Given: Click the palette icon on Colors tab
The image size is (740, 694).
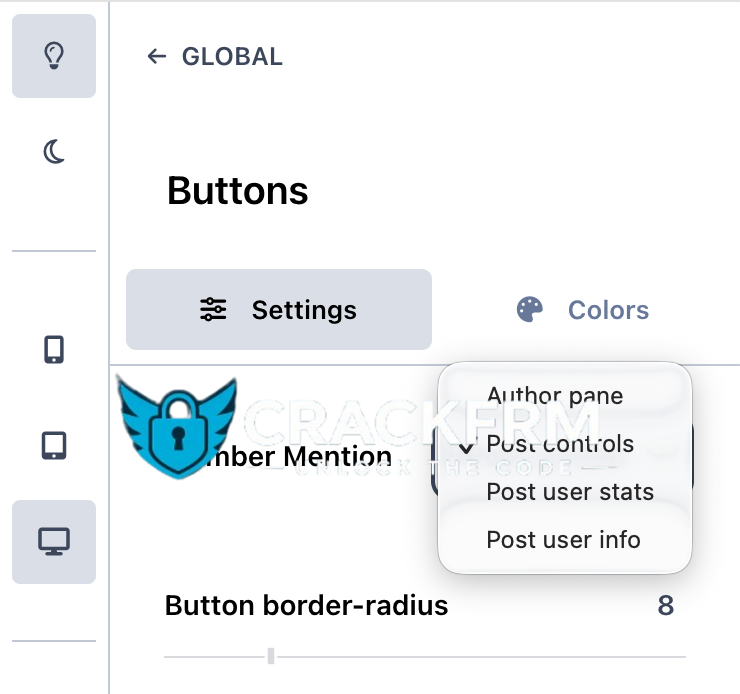Looking at the screenshot, I should 529,310.
